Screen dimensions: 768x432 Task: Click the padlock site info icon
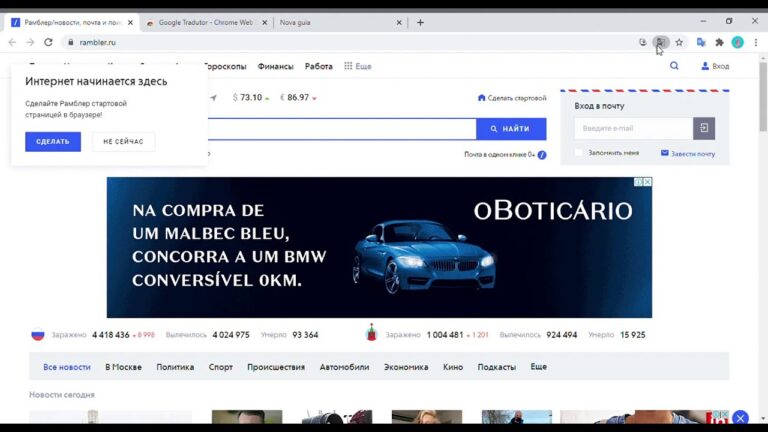coord(71,43)
